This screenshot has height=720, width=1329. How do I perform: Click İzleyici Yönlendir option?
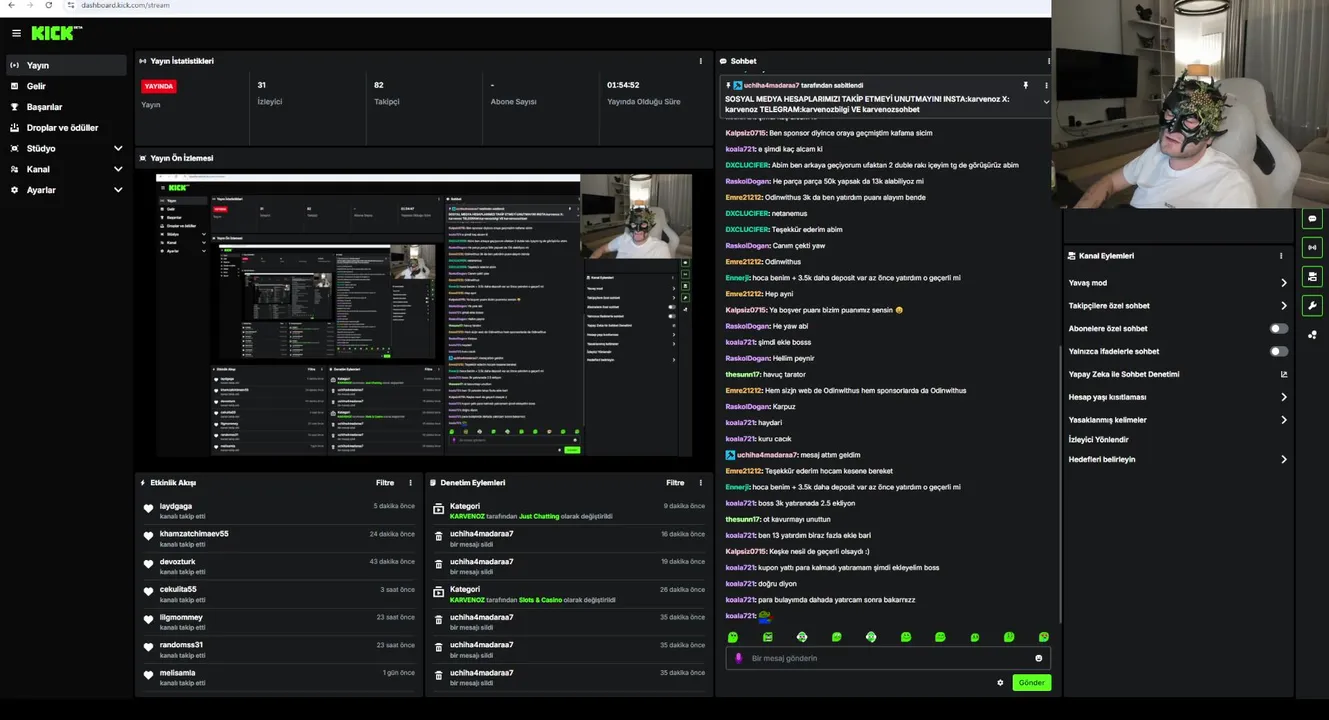pos(1098,440)
